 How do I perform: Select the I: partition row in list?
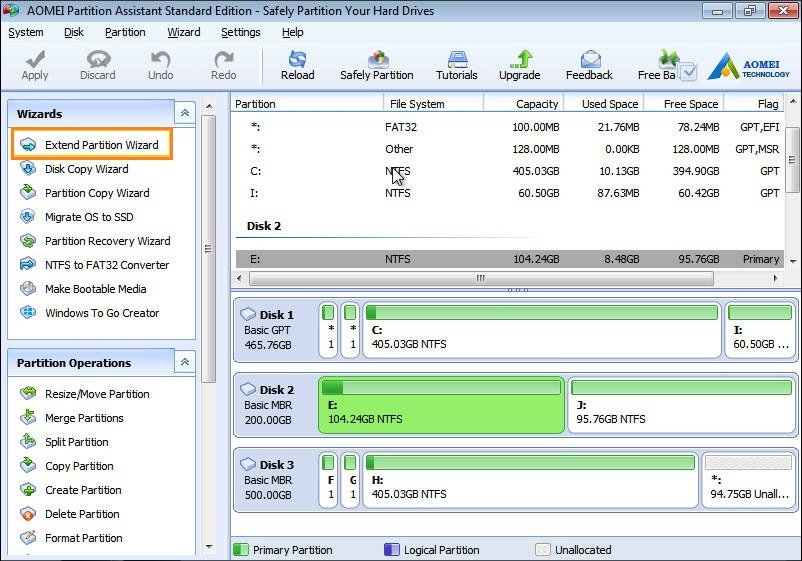coord(509,193)
